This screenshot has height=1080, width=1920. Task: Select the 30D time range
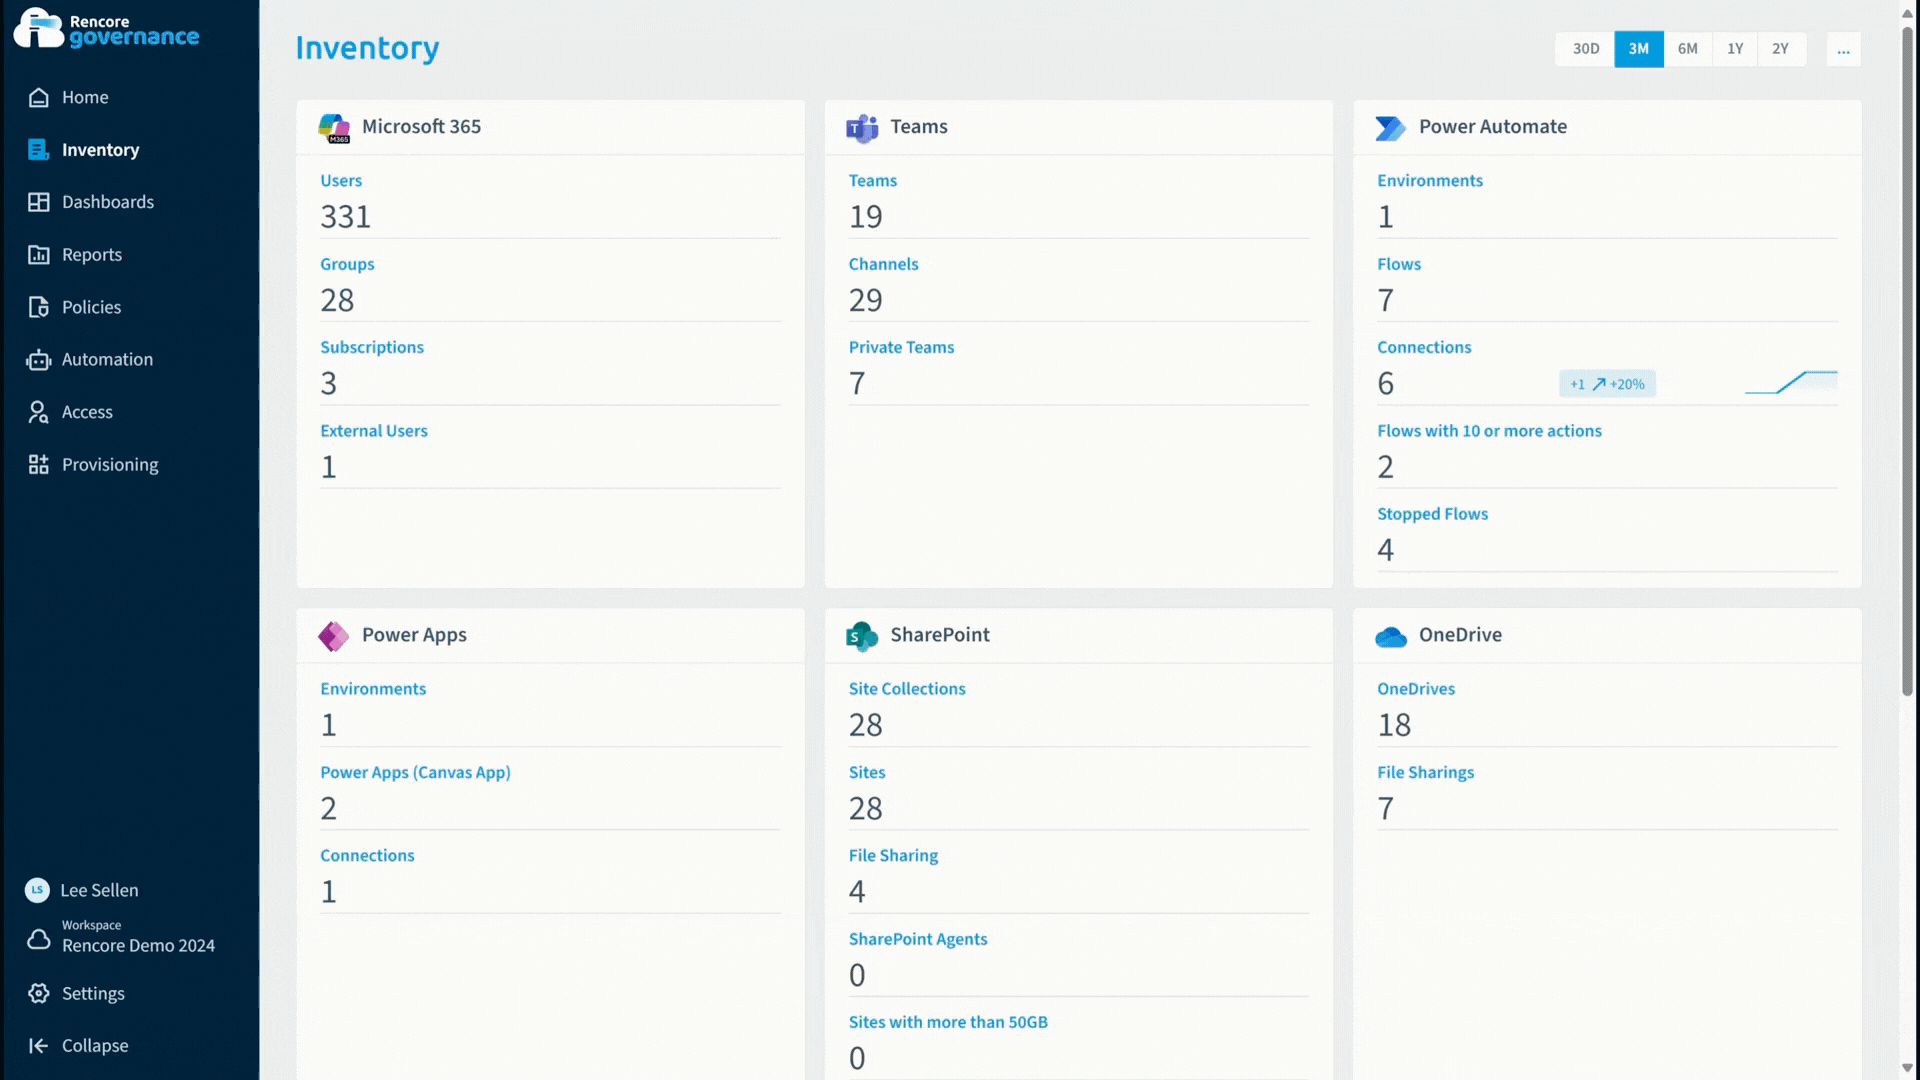click(x=1585, y=49)
